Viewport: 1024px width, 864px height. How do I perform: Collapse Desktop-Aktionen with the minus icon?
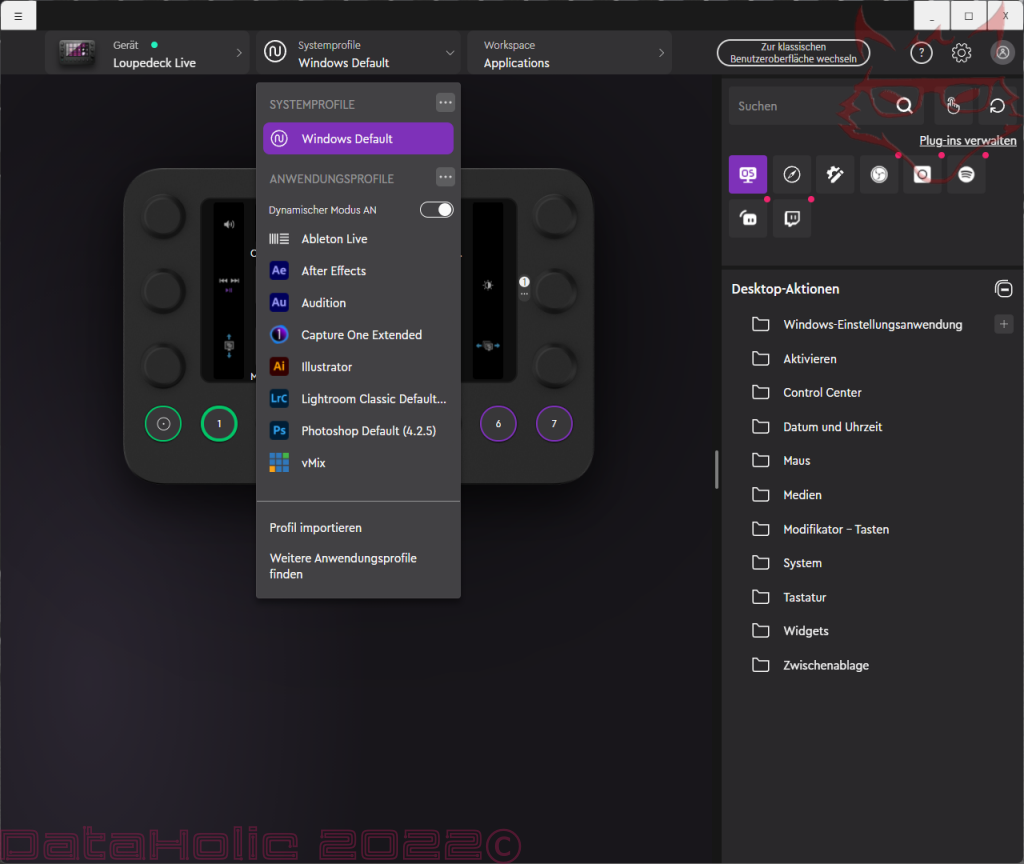coord(1003,288)
